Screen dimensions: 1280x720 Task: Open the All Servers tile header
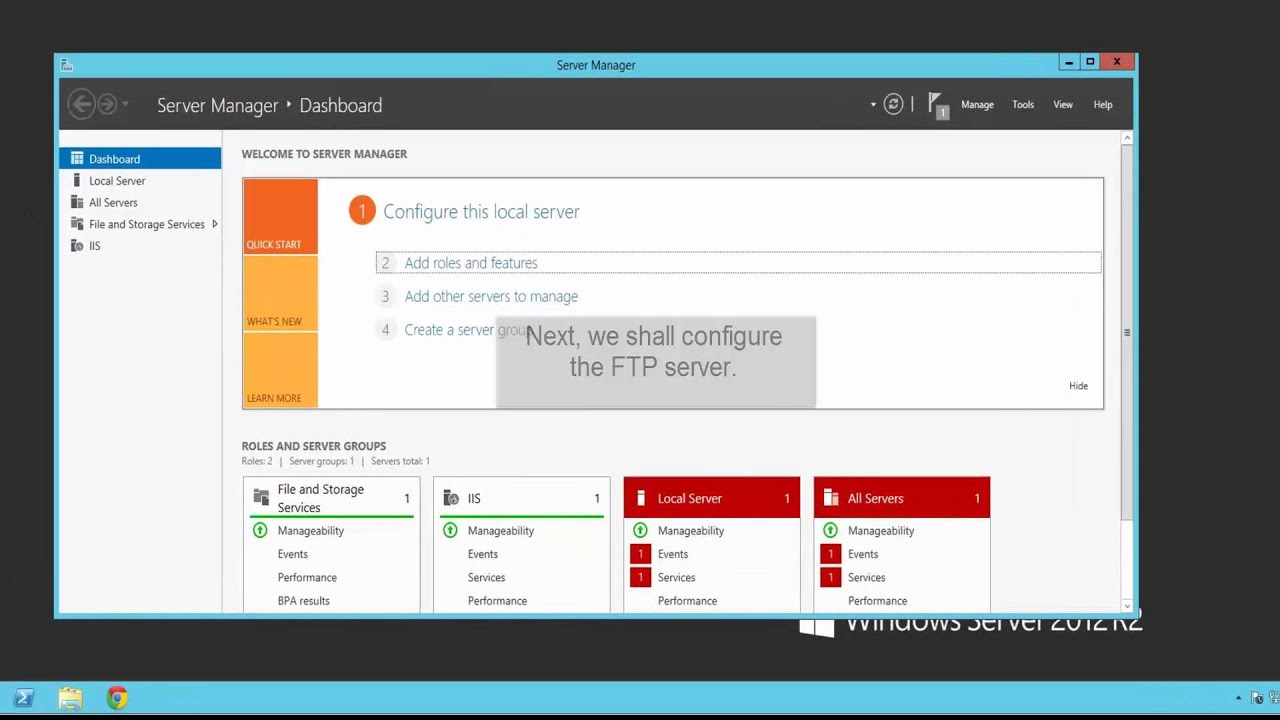click(901, 498)
